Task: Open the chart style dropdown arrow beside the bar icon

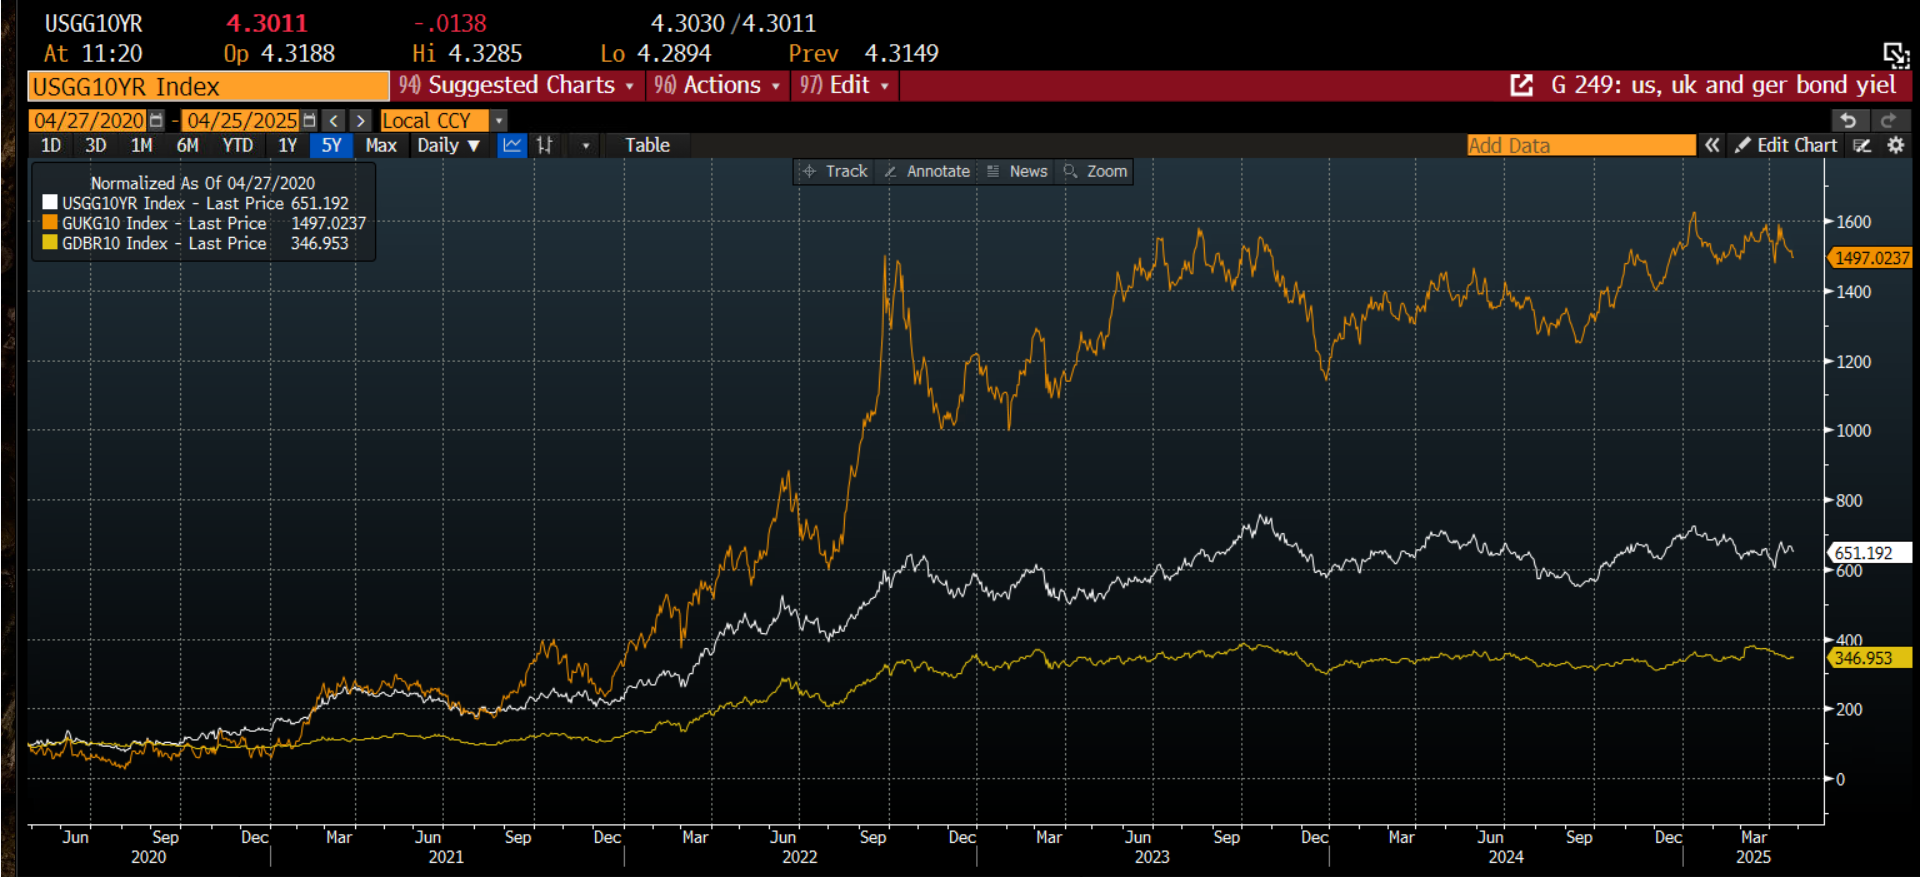Action: click(586, 146)
